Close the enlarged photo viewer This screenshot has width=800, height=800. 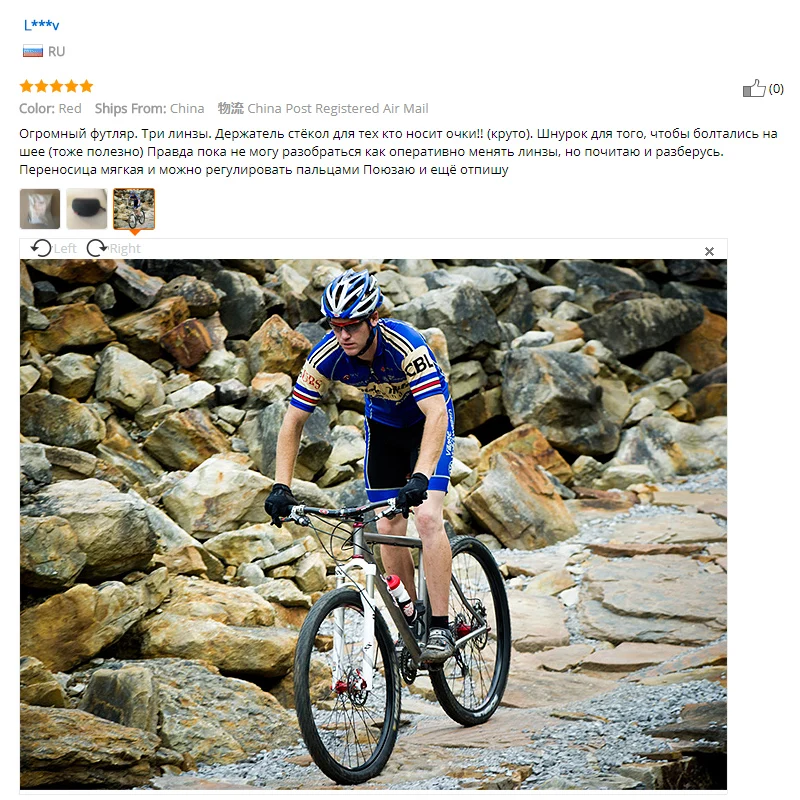pos(709,252)
